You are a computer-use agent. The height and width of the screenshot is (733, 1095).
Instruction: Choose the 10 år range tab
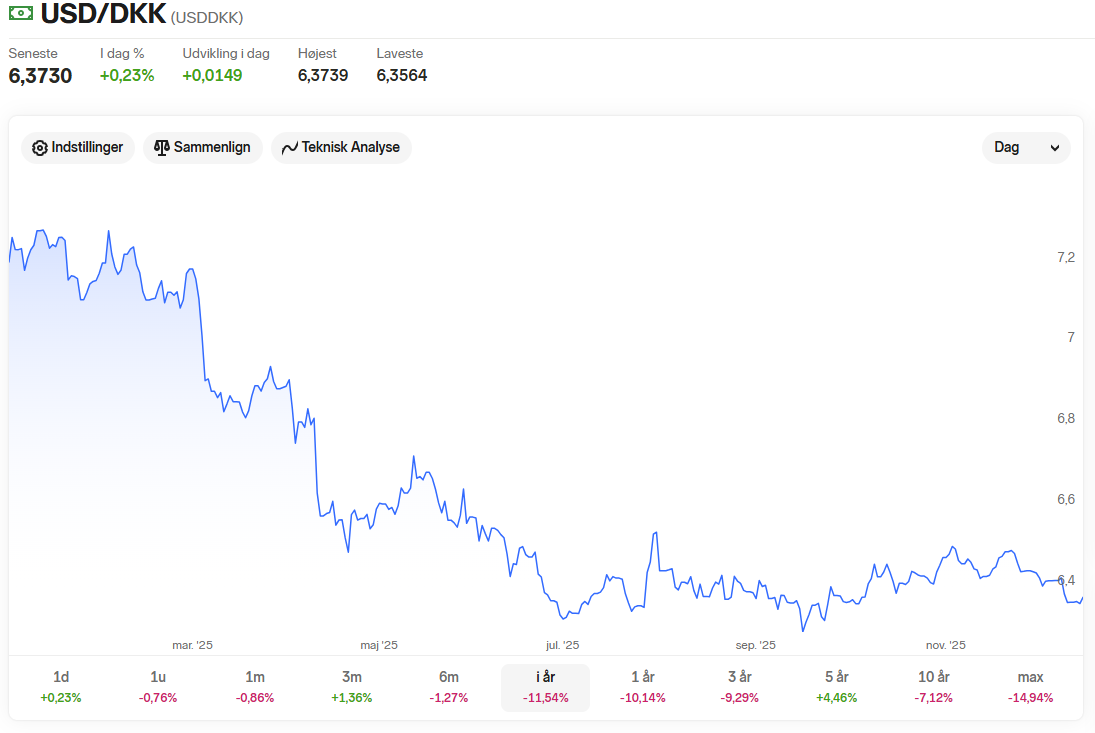tap(934, 687)
